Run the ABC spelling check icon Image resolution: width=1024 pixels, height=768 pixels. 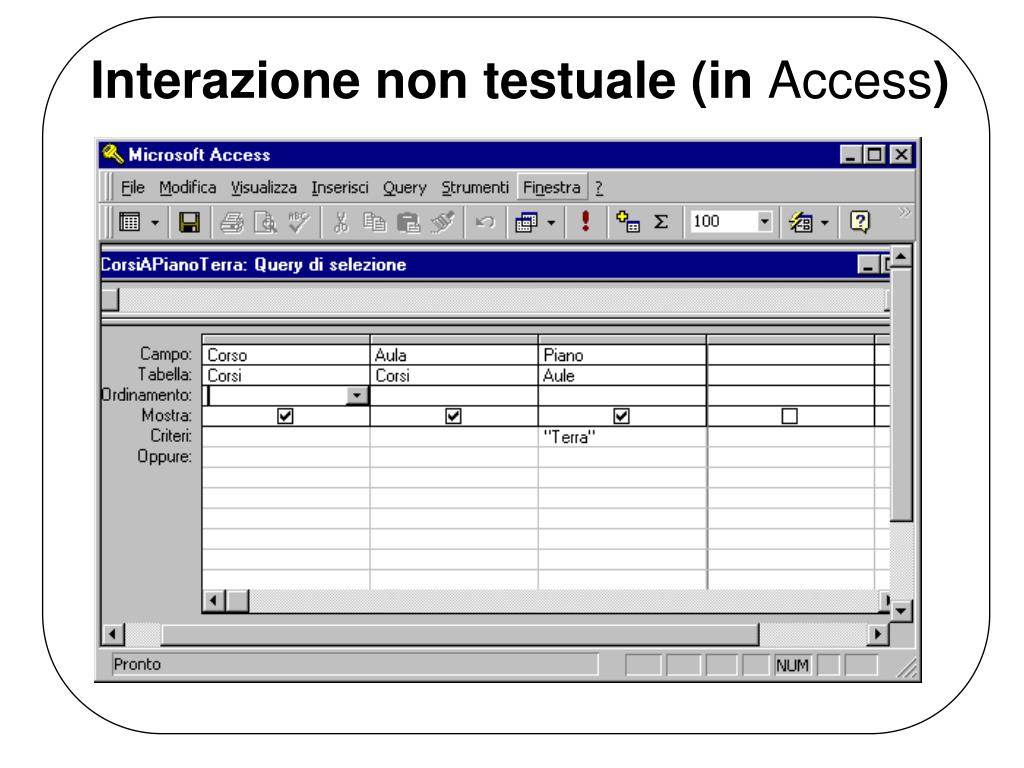(x=299, y=222)
